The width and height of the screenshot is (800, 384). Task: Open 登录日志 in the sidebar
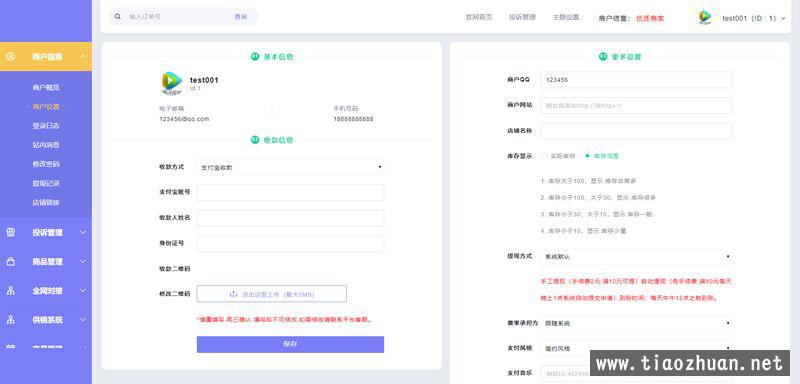click(46, 125)
